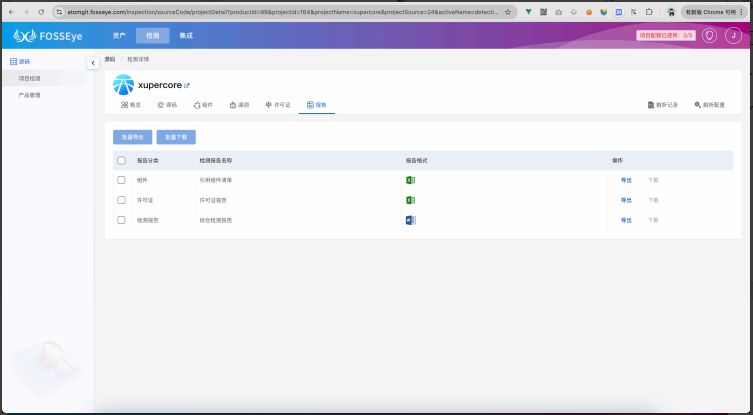Open 解析配置 parse settings
Viewport: 753px width, 415px height.
tap(709, 105)
